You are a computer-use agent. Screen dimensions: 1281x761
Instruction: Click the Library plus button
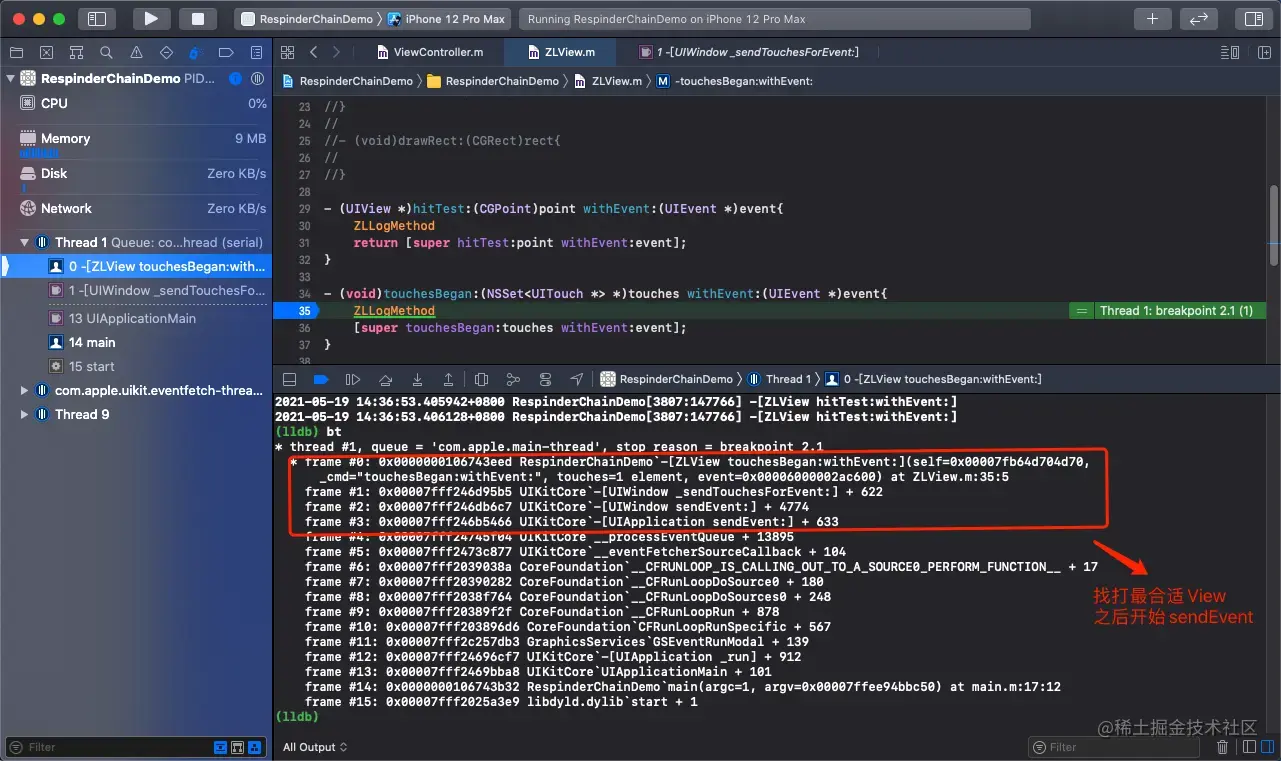click(x=1153, y=19)
